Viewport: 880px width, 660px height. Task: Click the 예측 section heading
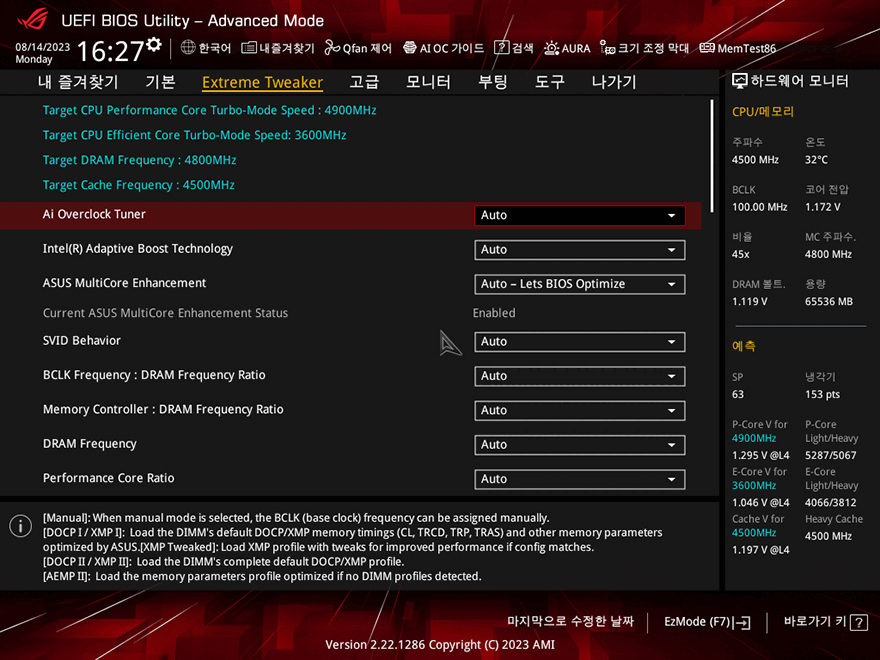744,346
